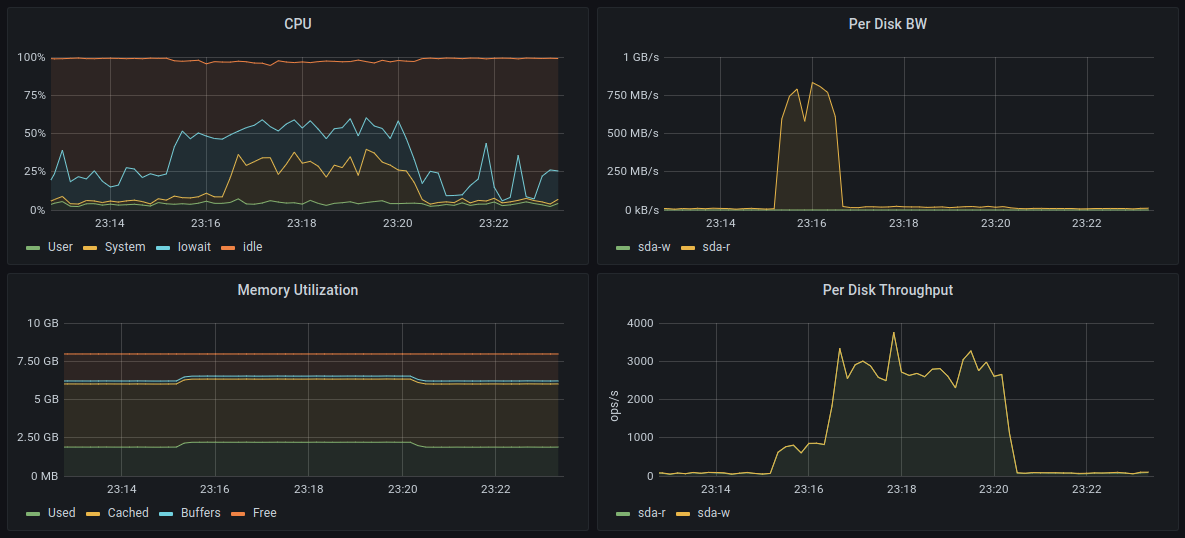Select the Cached label in the Memory legend
Image resolution: width=1185 pixels, height=538 pixels.
click(x=128, y=513)
